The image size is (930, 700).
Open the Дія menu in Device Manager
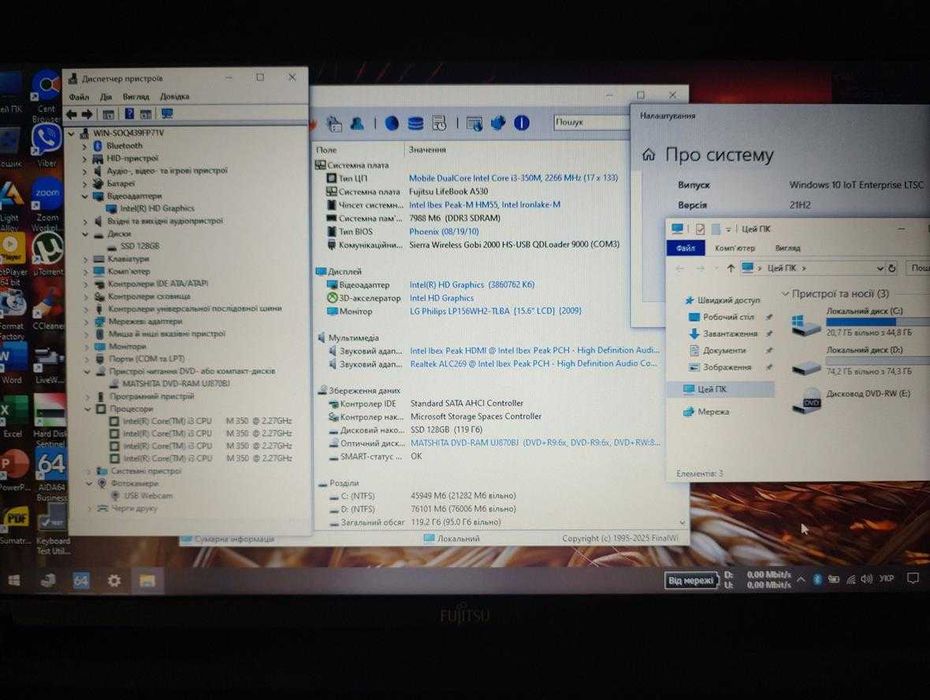[x=106, y=97]
